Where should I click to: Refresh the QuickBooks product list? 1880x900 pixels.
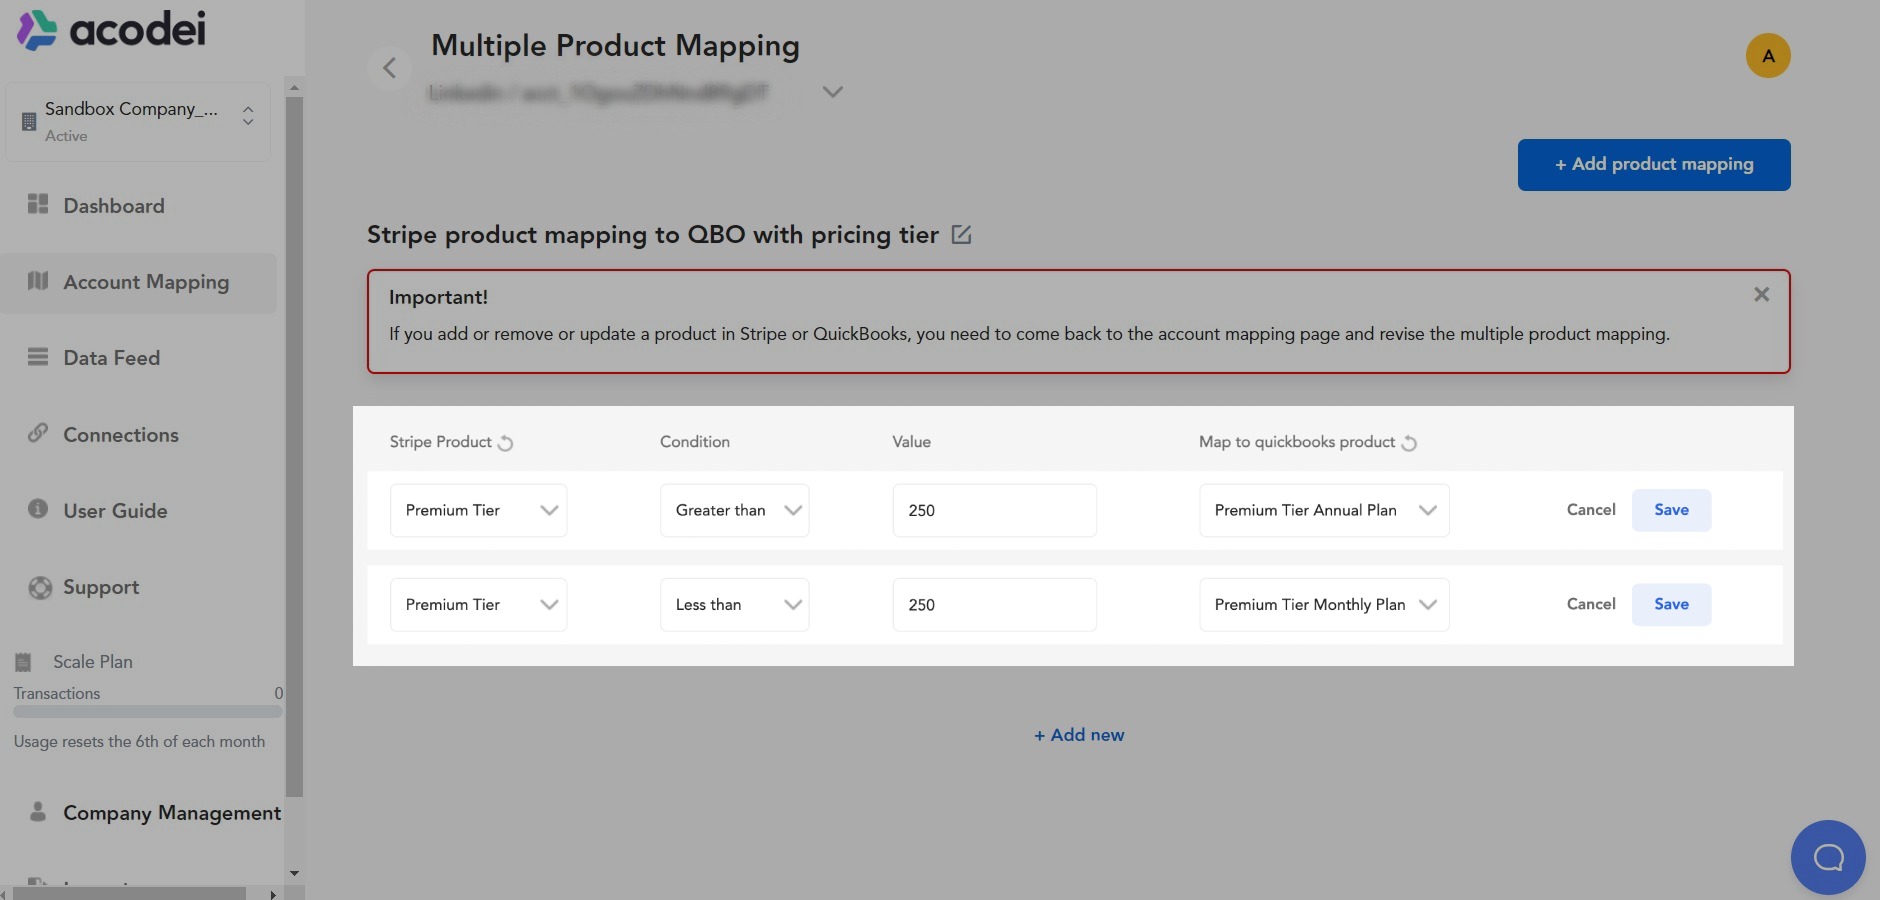[x=1409, y=443]
